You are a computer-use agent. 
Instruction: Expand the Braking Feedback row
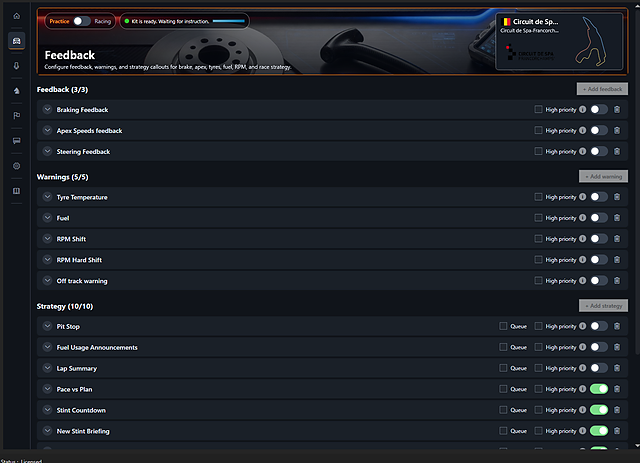coord(47,109)
